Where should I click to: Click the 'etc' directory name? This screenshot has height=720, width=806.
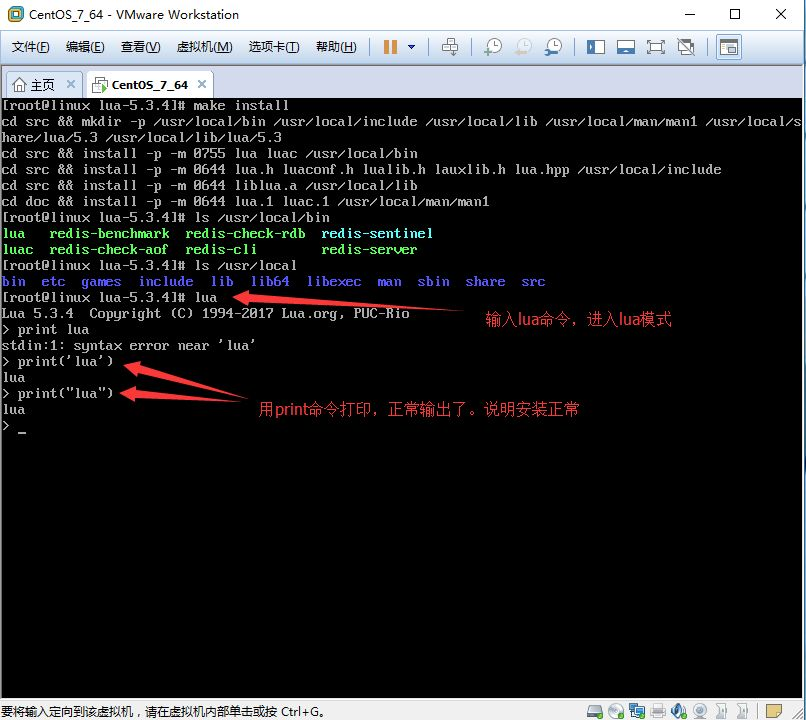tap(53, 281)
